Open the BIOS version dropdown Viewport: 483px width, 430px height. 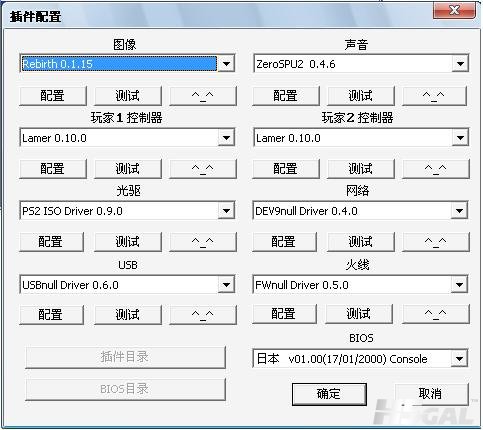tap(459, 359)
